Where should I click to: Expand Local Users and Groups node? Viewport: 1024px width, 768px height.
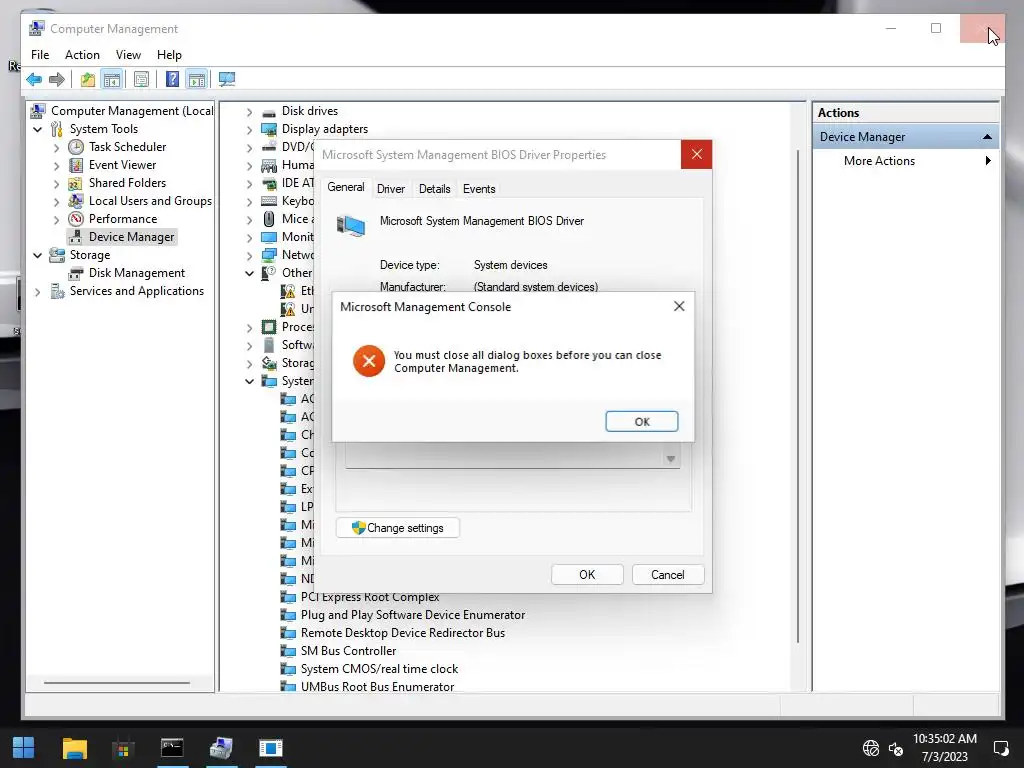(57, 202)
